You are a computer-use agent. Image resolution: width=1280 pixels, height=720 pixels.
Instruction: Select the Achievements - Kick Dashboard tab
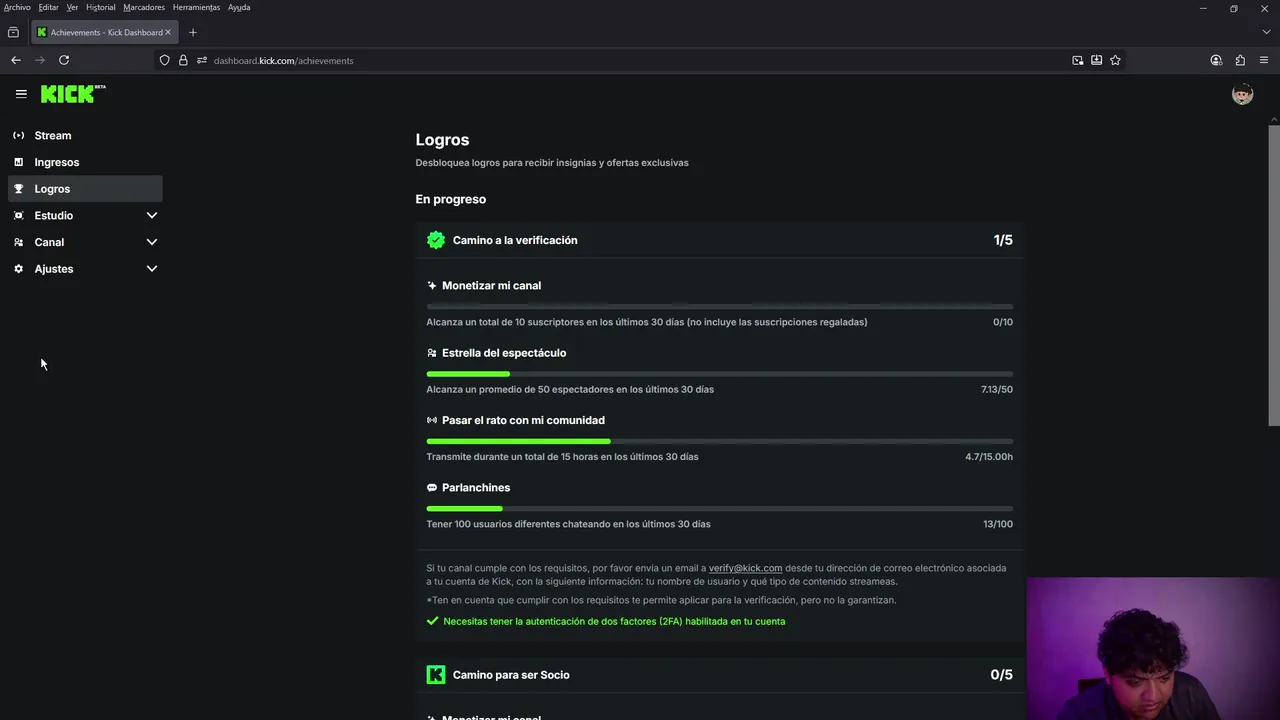click(104, 32)
